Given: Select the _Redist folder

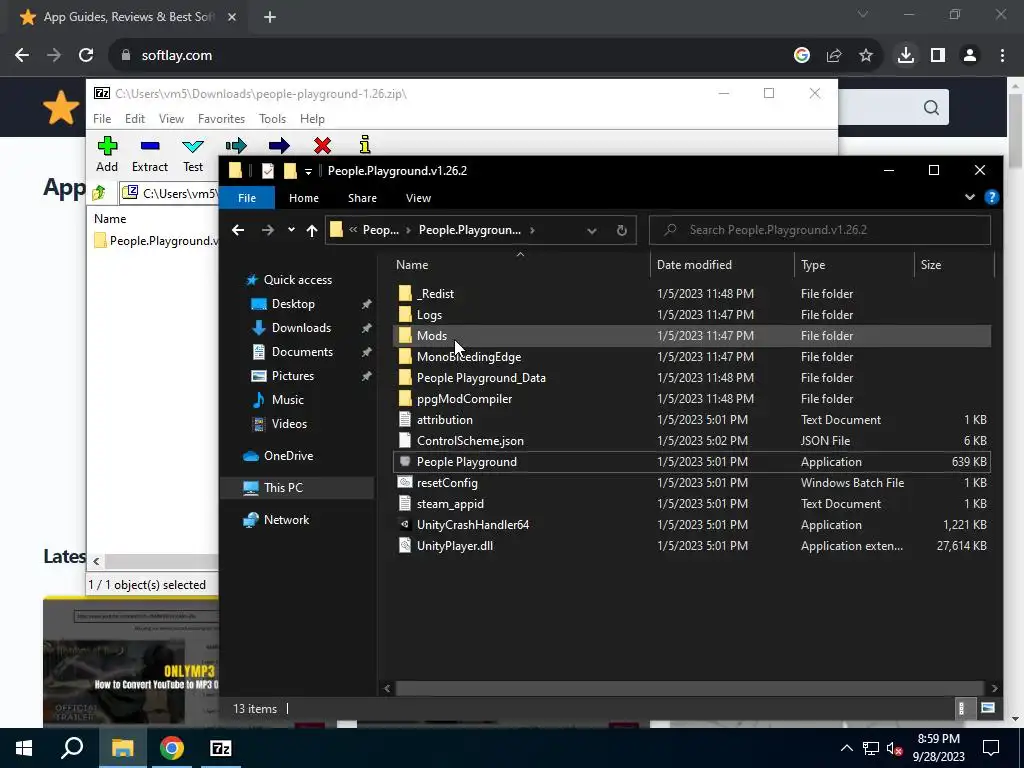Looking at the screenshot, I should tap(692, 294).
